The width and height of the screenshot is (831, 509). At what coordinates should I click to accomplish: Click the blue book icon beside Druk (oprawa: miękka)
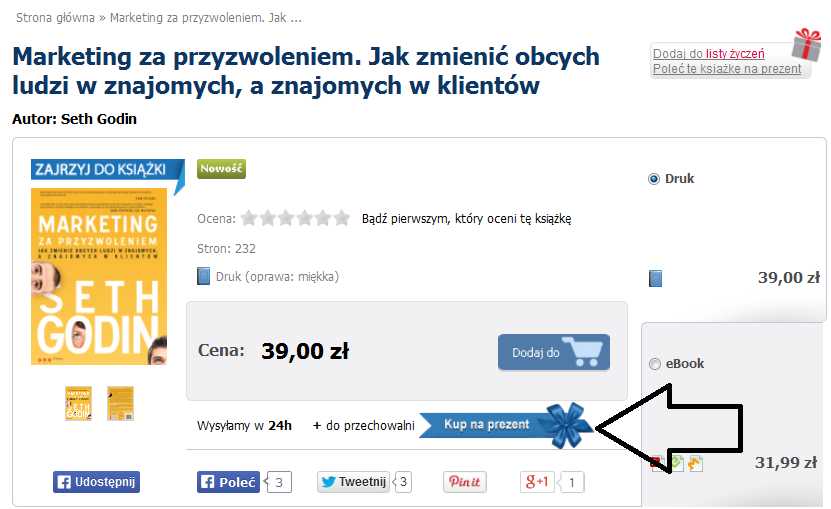pyautogui.click(x=204, y=276)
